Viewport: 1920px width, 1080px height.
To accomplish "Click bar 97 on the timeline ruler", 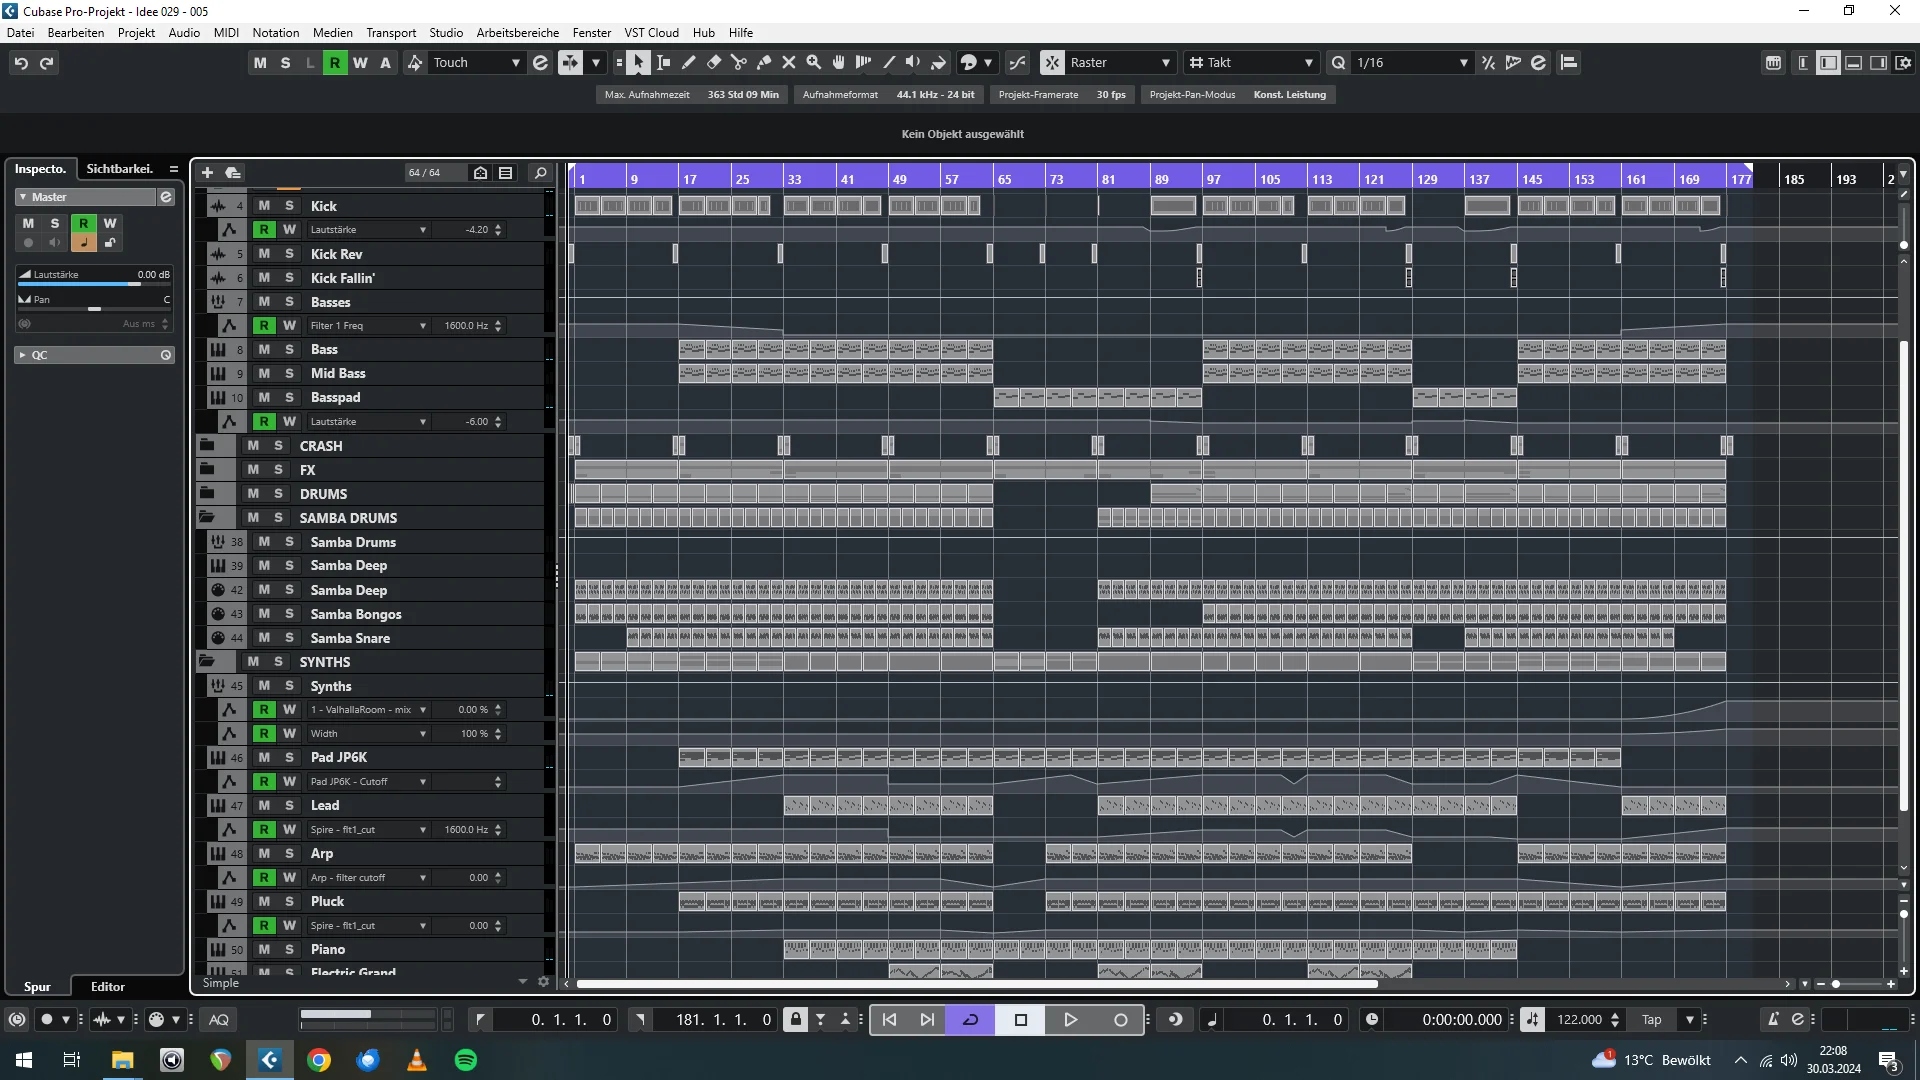I will click(1213, 179).
